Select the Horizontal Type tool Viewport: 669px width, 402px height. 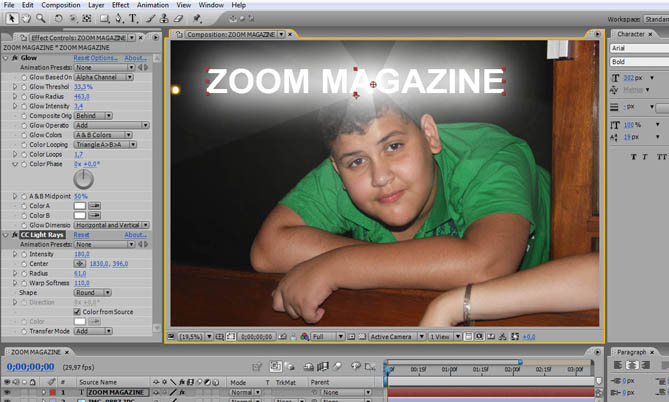(133, 18)
